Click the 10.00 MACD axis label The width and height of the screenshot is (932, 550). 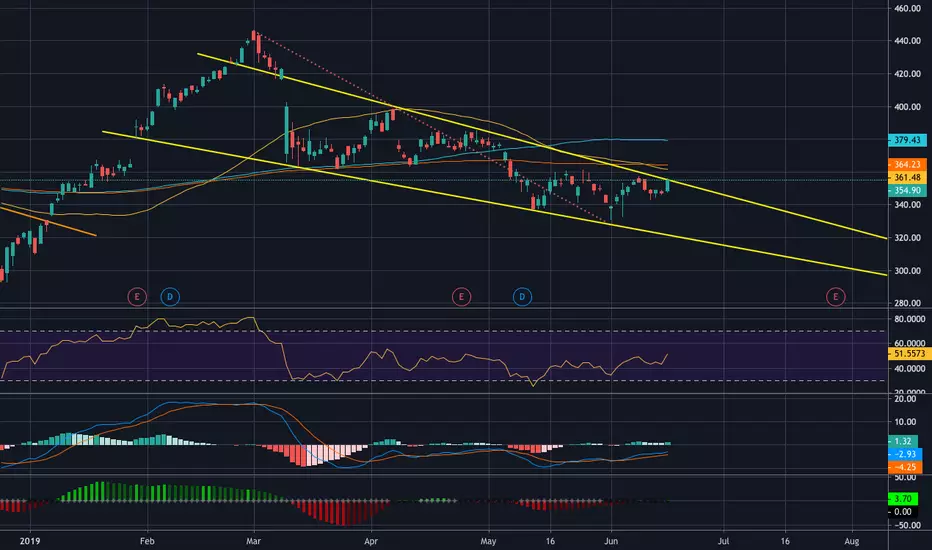tap(905, 422)
